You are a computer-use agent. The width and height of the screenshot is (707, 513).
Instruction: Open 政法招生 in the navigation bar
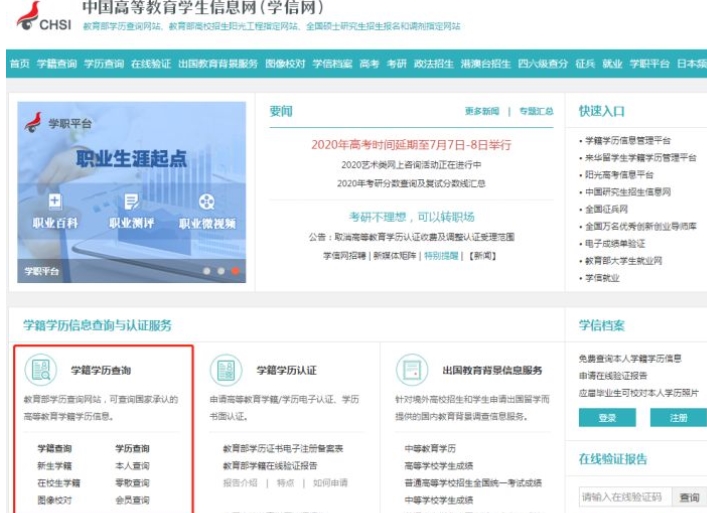pyautogui.click(x=434, y=64)
